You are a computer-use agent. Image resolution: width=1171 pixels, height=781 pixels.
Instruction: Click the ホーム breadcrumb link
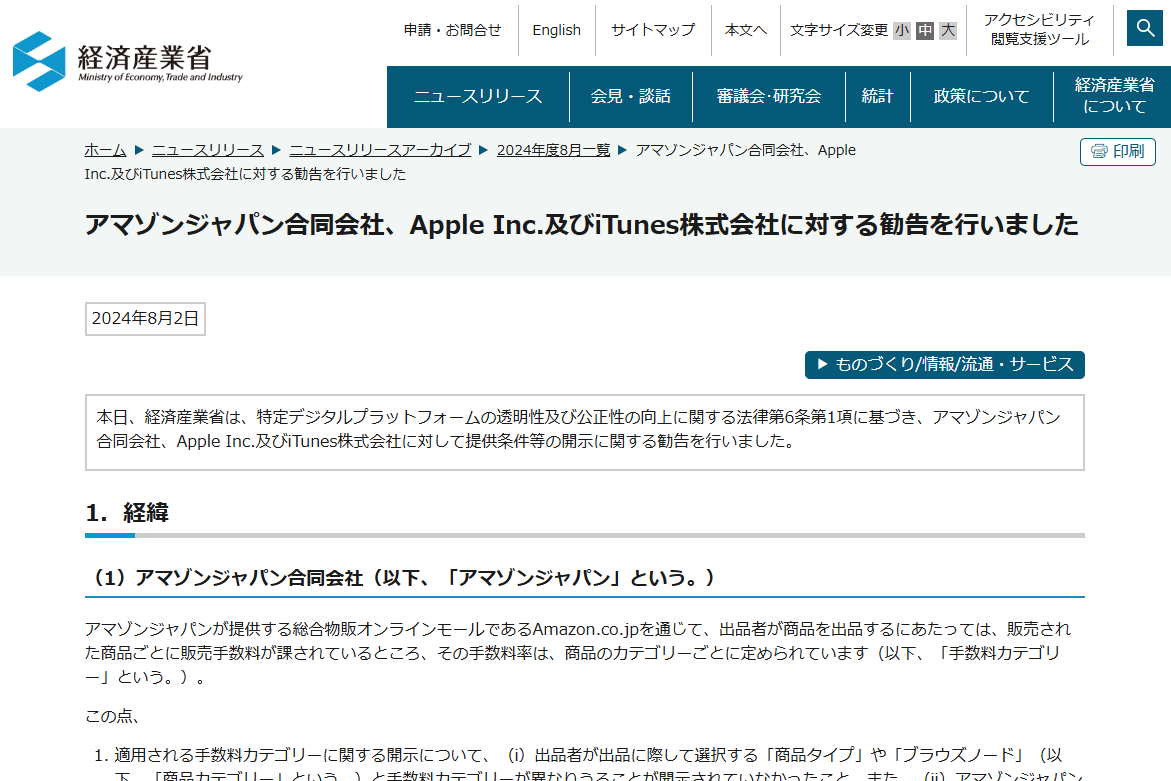coord(105,150)
